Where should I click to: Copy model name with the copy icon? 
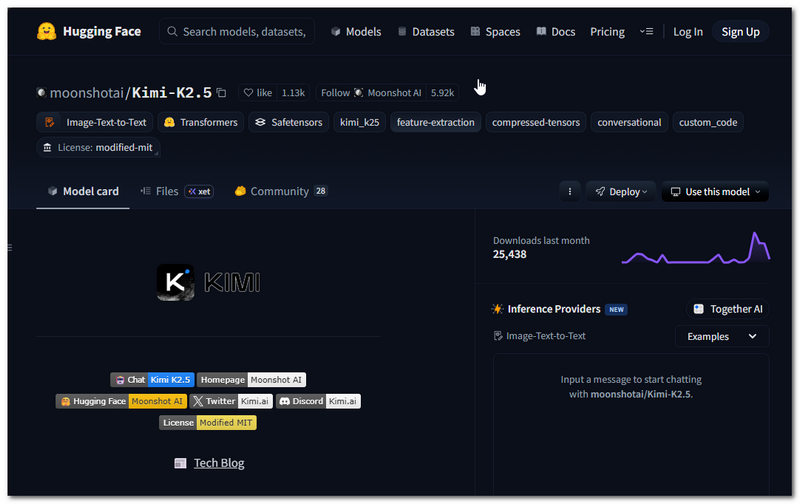point(222,93)
